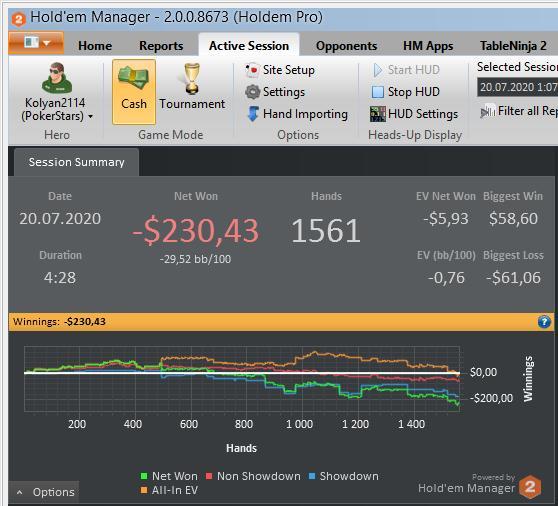Switch to the Home ribbon tab

pos(95,46)
